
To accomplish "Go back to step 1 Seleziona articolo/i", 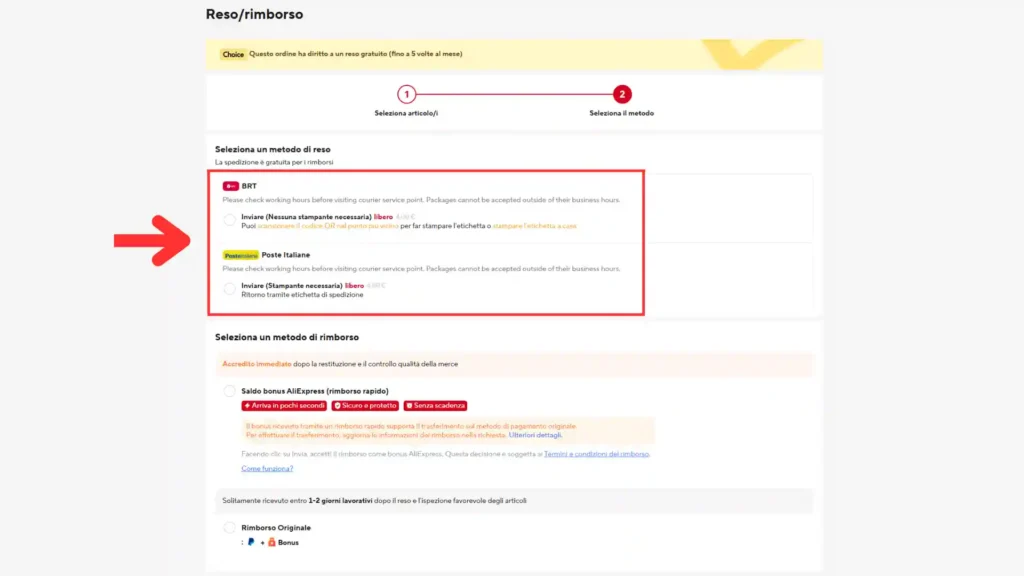I will tap(406, 94).
